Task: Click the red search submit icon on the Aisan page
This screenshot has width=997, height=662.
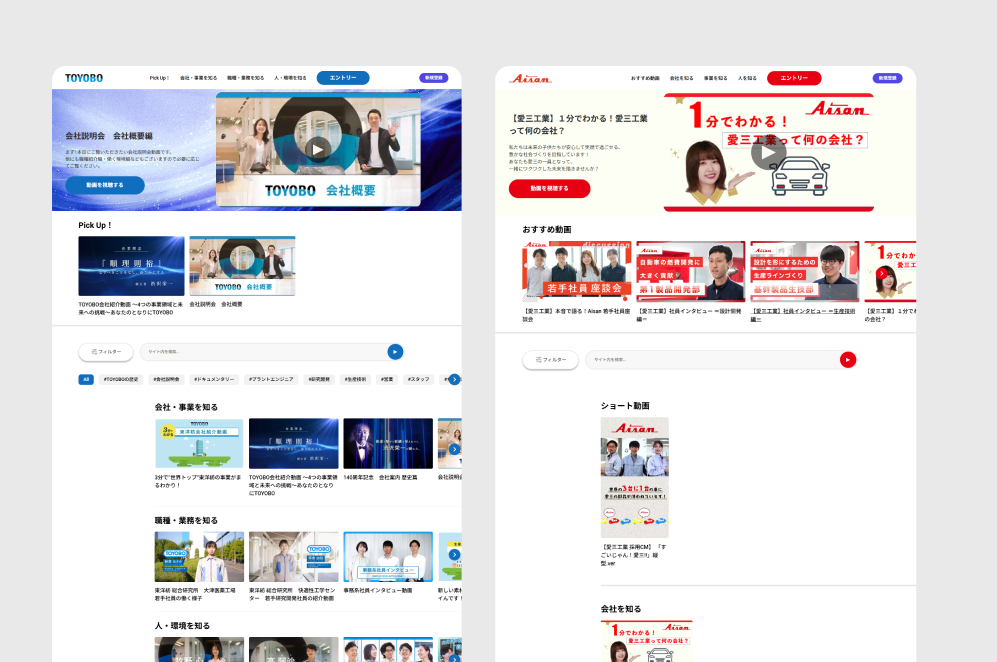Action: 848,360
